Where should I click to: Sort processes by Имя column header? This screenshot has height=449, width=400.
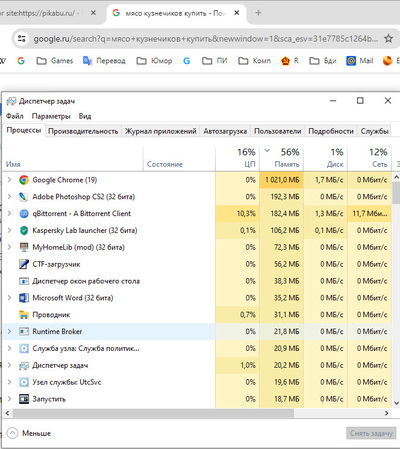pos(73,158)
